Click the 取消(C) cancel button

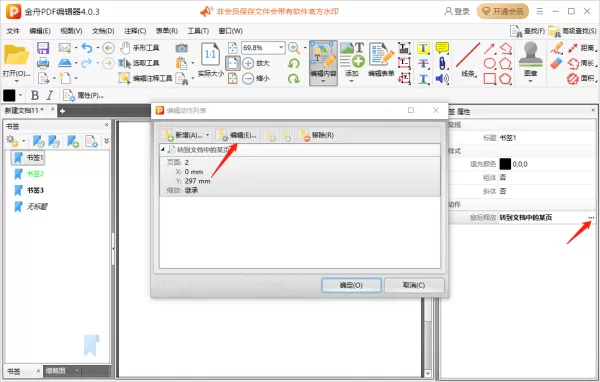(414, 285)
